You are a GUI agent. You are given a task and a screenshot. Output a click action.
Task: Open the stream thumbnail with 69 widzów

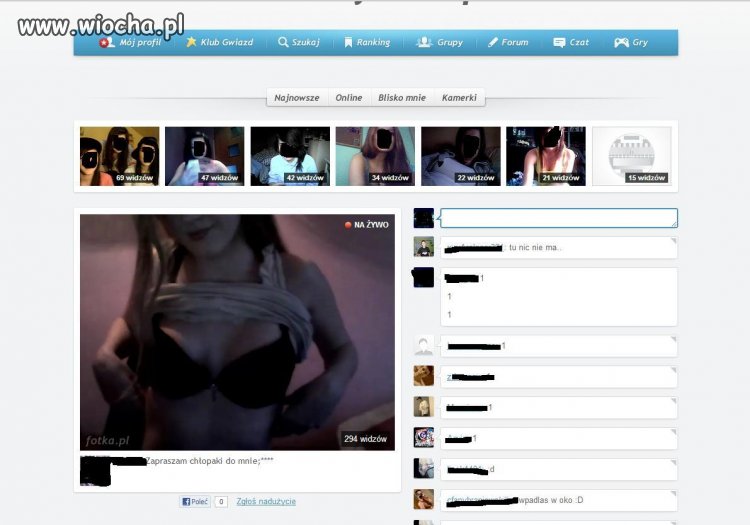click(120, 156)
